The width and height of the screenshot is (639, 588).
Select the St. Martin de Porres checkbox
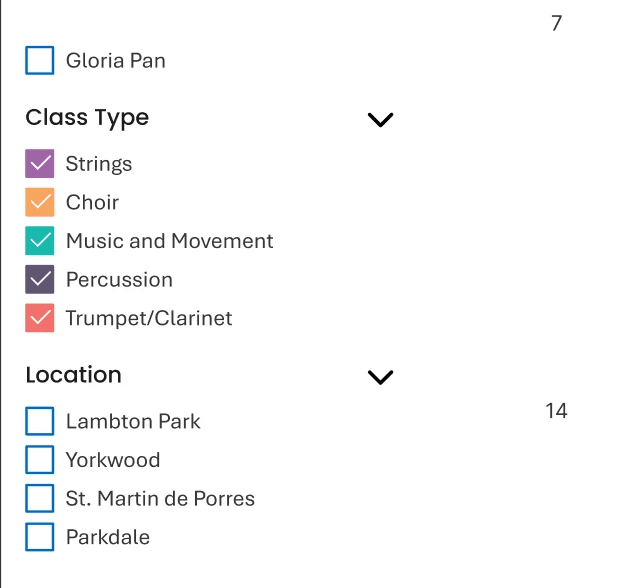pos(40,499)
